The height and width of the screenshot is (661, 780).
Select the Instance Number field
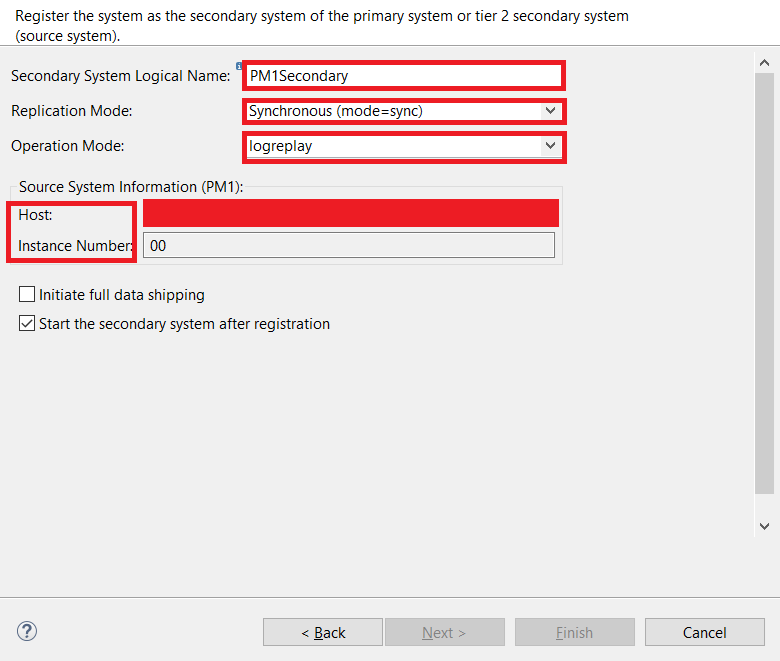348,245
